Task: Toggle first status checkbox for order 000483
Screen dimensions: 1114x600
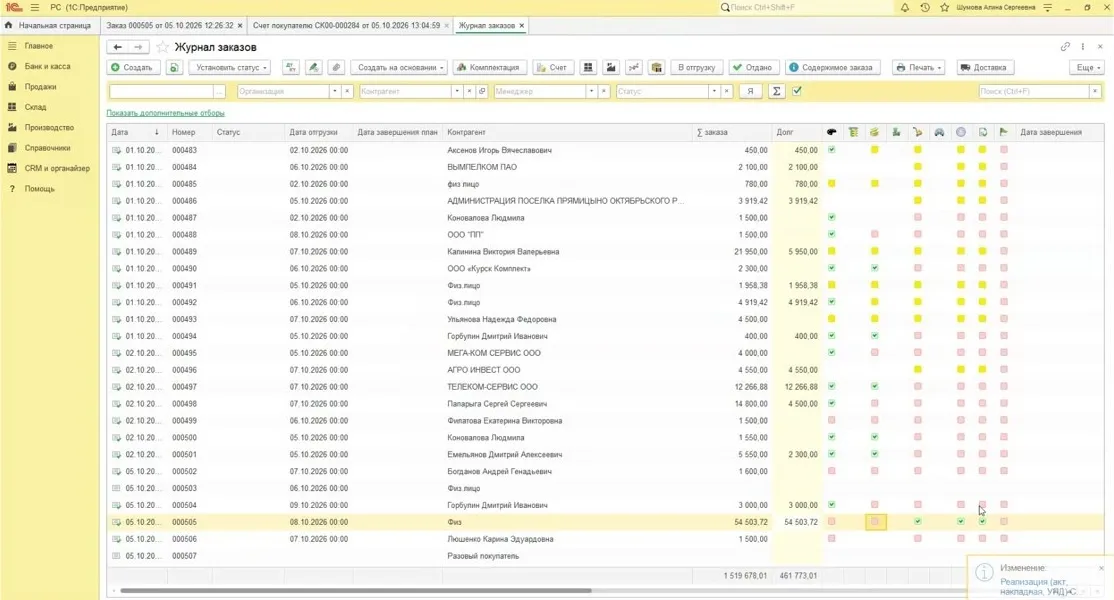Action: (831, 150)
